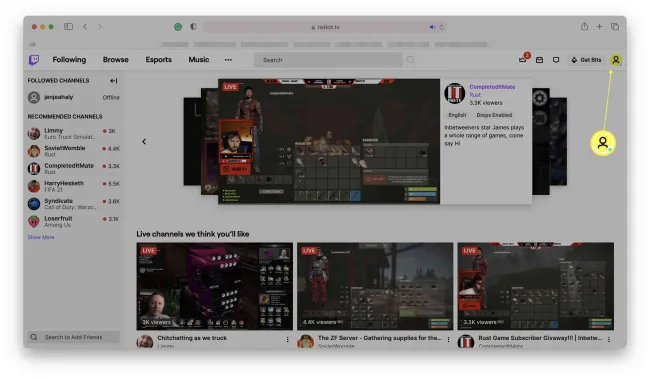Viewport: 650px width, 379px height.
Task: Collapse the followed channels sidebar
Action: 114,81
